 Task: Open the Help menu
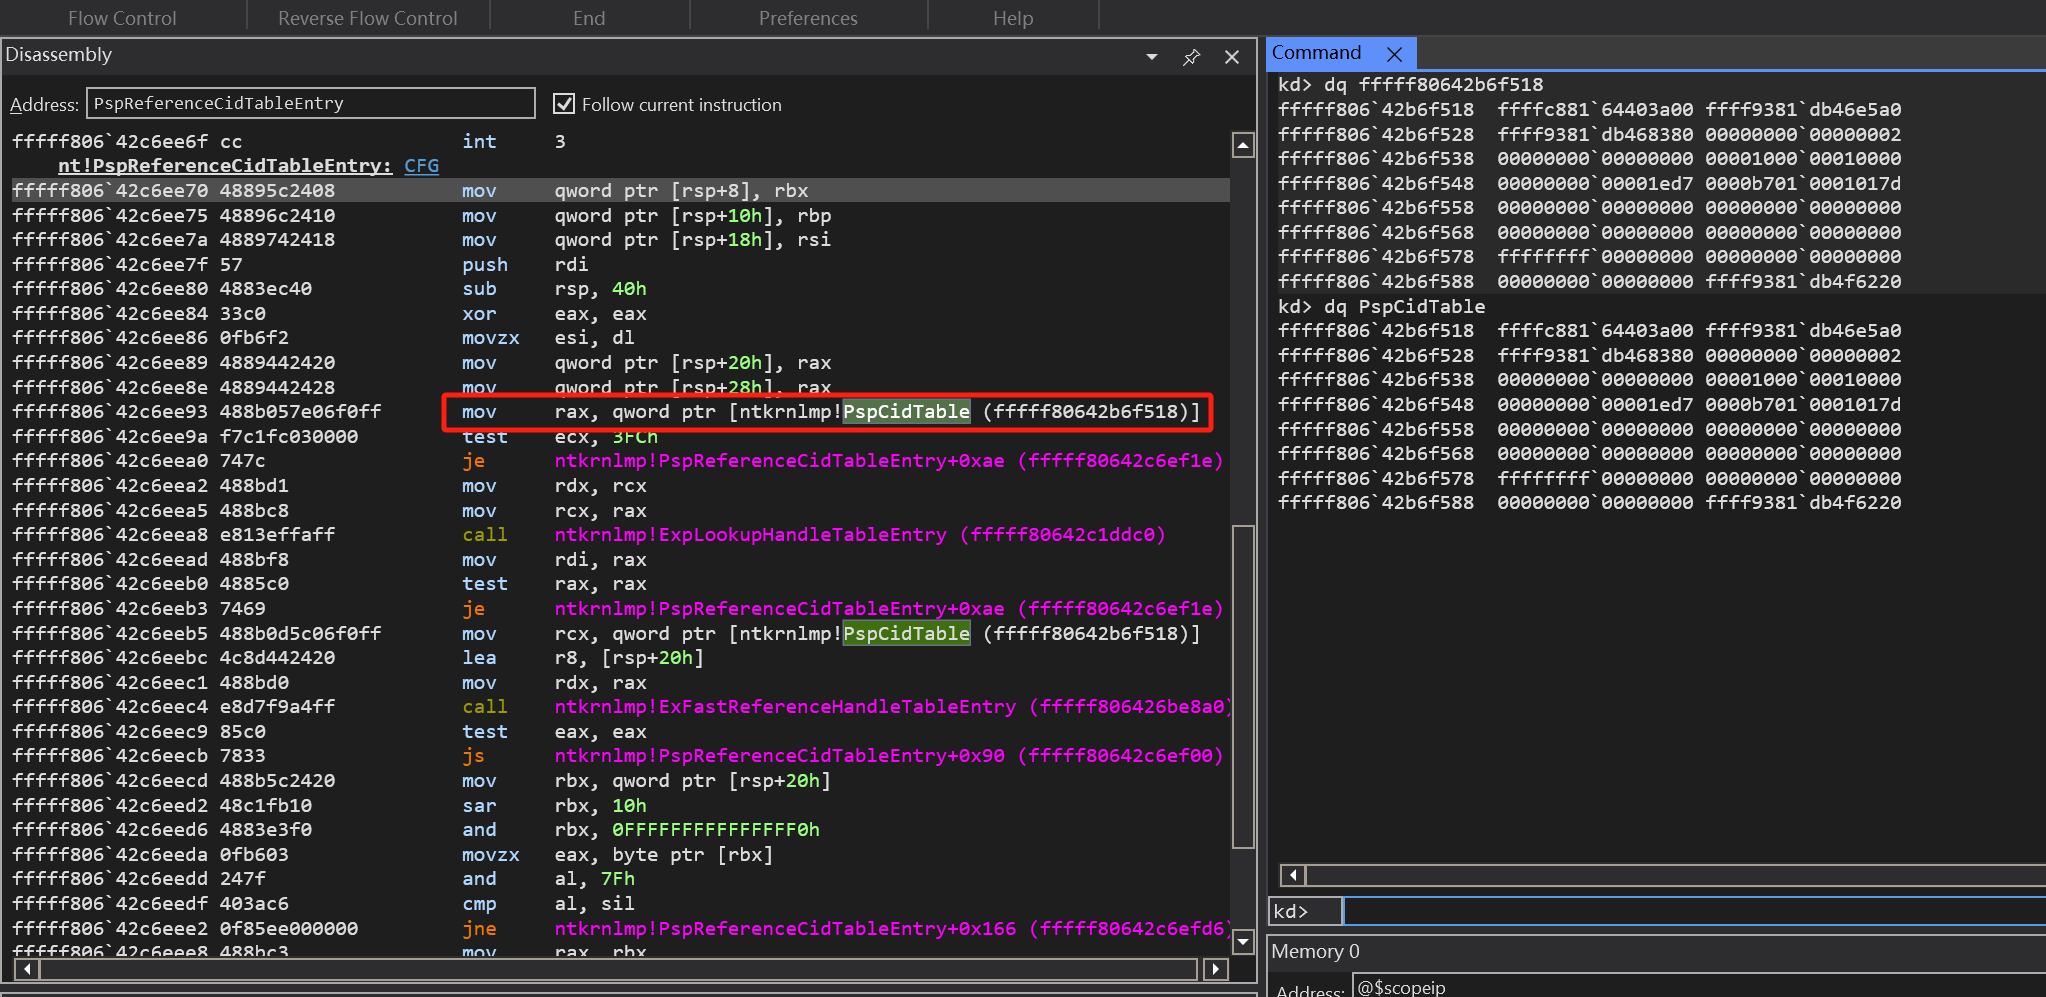pos(1013,18)
